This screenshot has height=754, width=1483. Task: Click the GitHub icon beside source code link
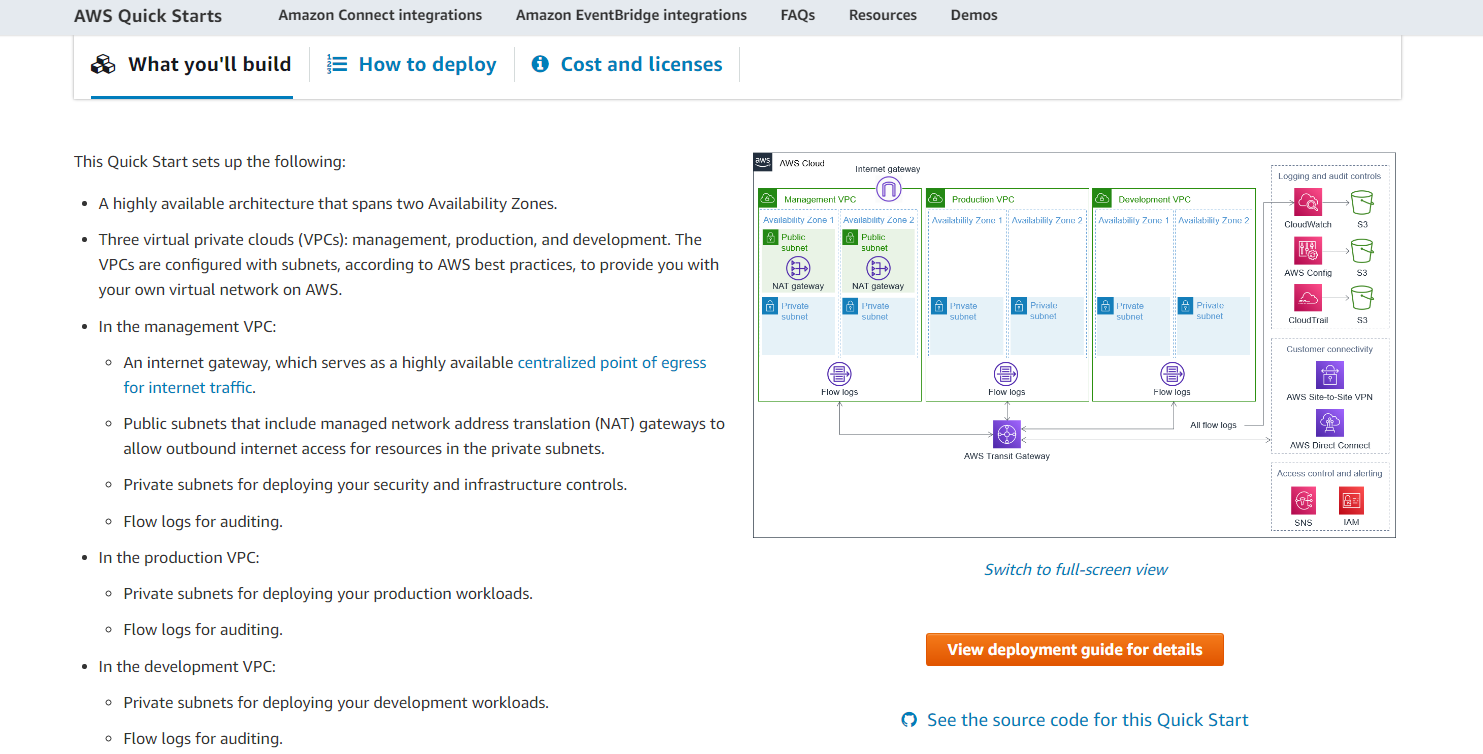pyautogui.click(x=909, y=720)
